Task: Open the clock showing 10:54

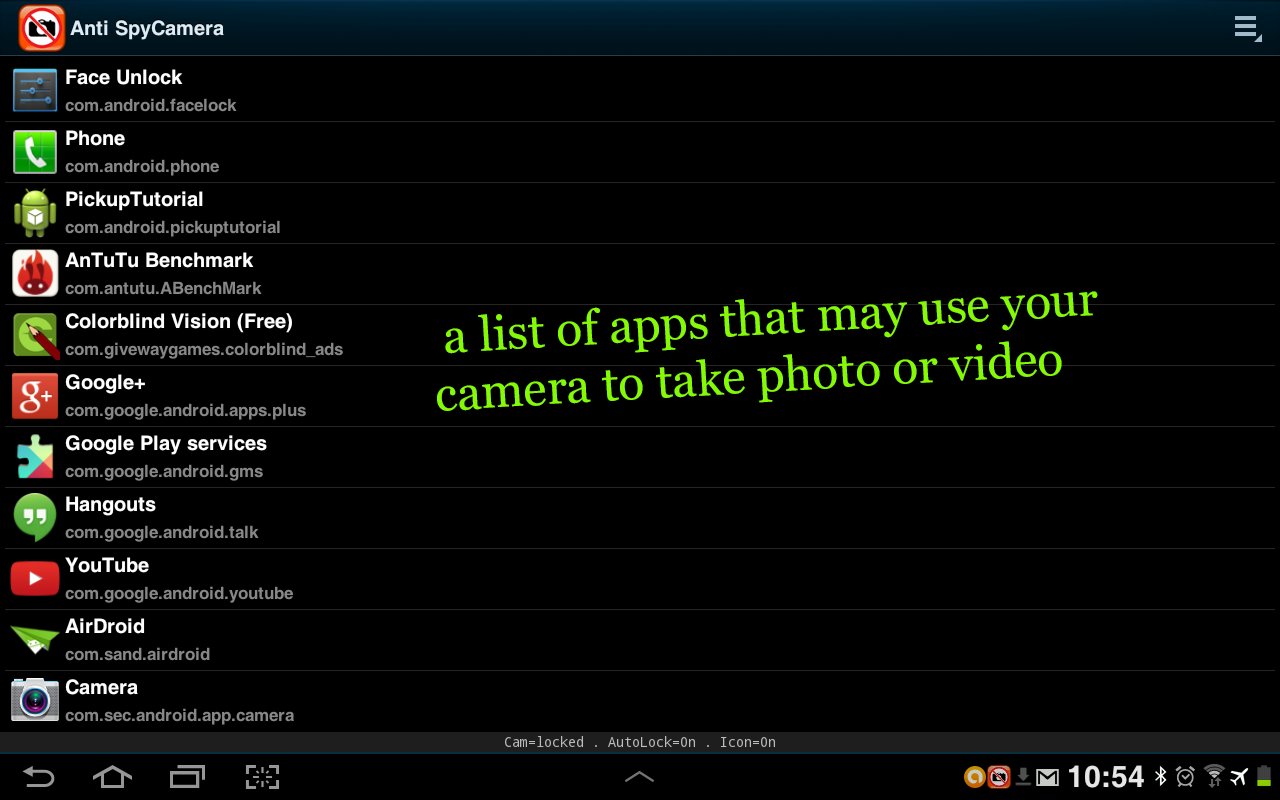Action: [x=1105, y=777]
